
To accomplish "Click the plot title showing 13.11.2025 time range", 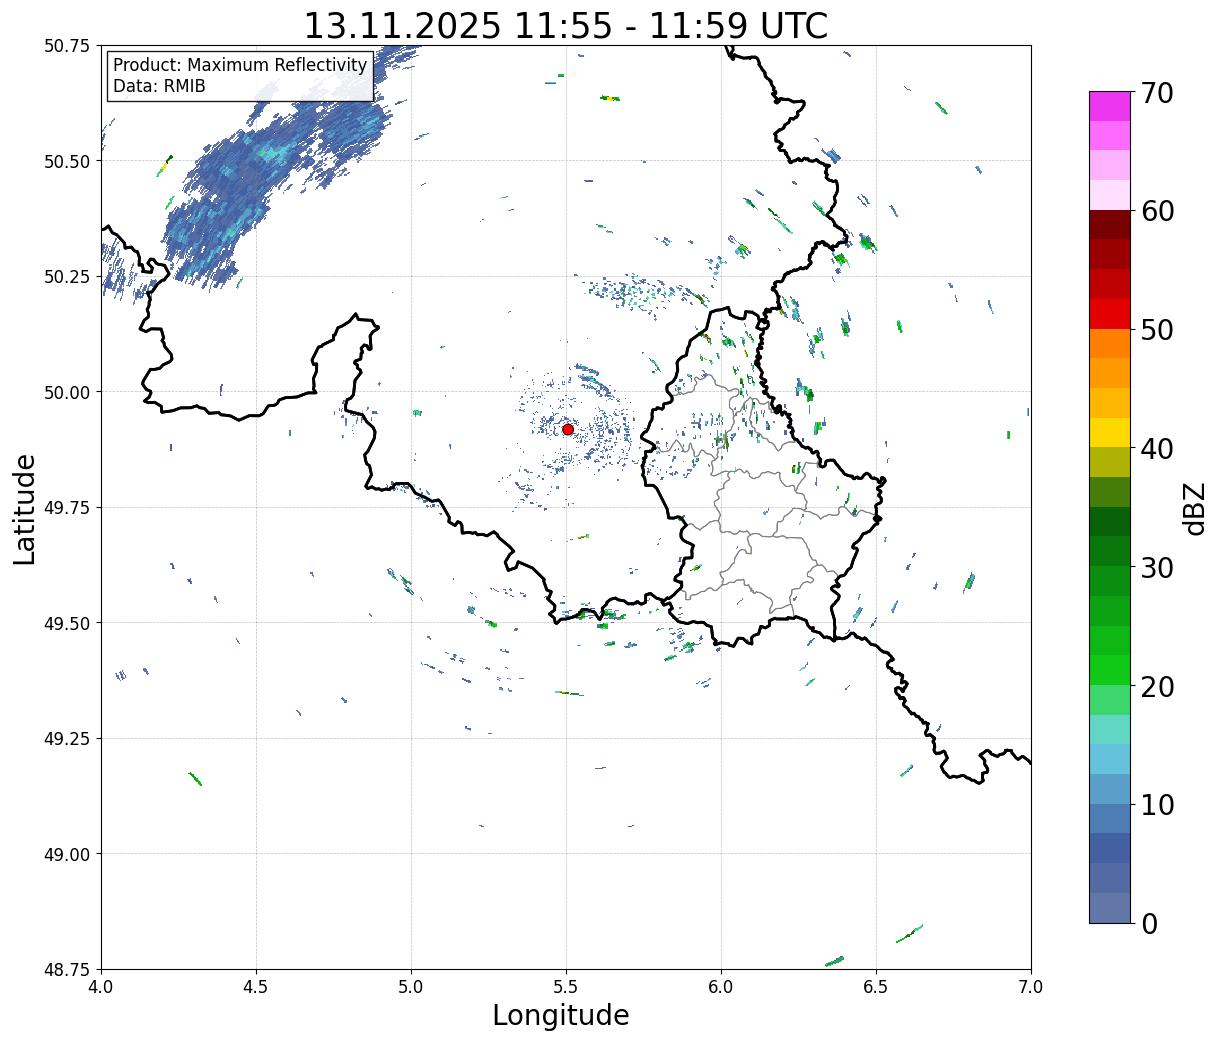I will (566, 26).
